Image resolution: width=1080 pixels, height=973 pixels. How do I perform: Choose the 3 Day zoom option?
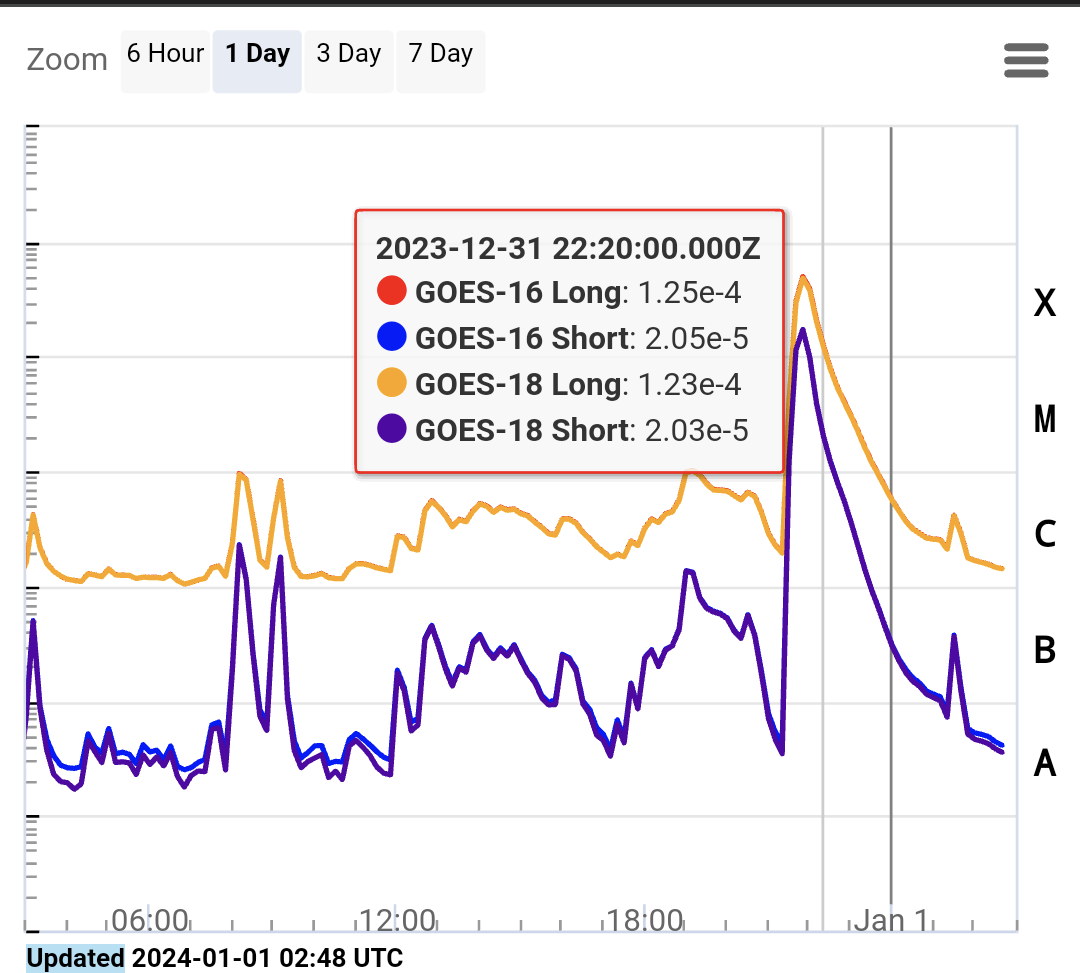point(349,55)
